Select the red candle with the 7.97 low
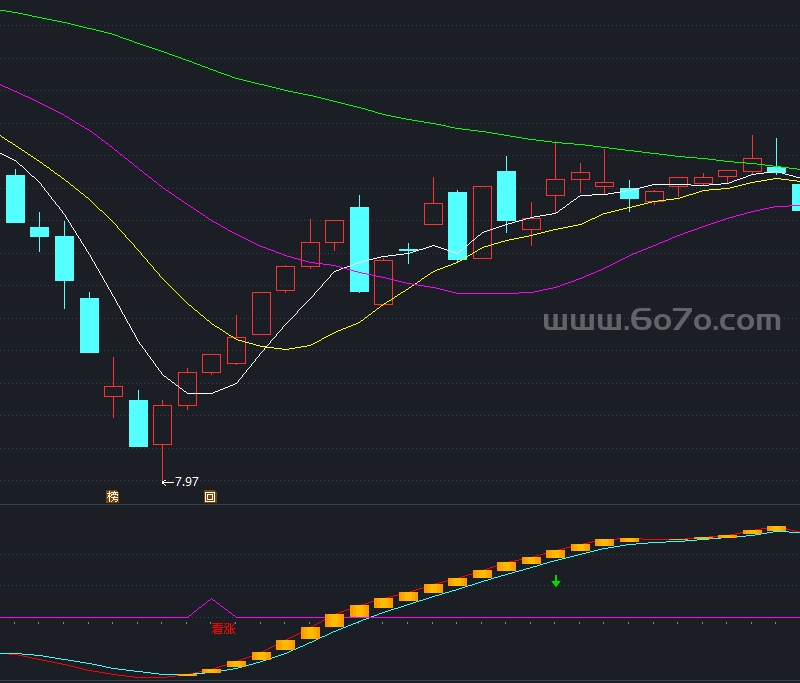800x683 pixels. (162, 425)
